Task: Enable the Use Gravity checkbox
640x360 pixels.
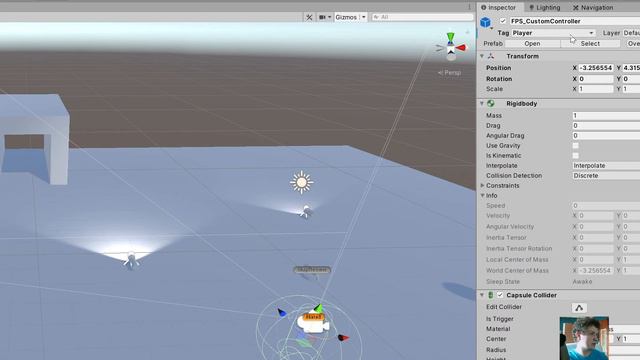Action: click(576, 146)
